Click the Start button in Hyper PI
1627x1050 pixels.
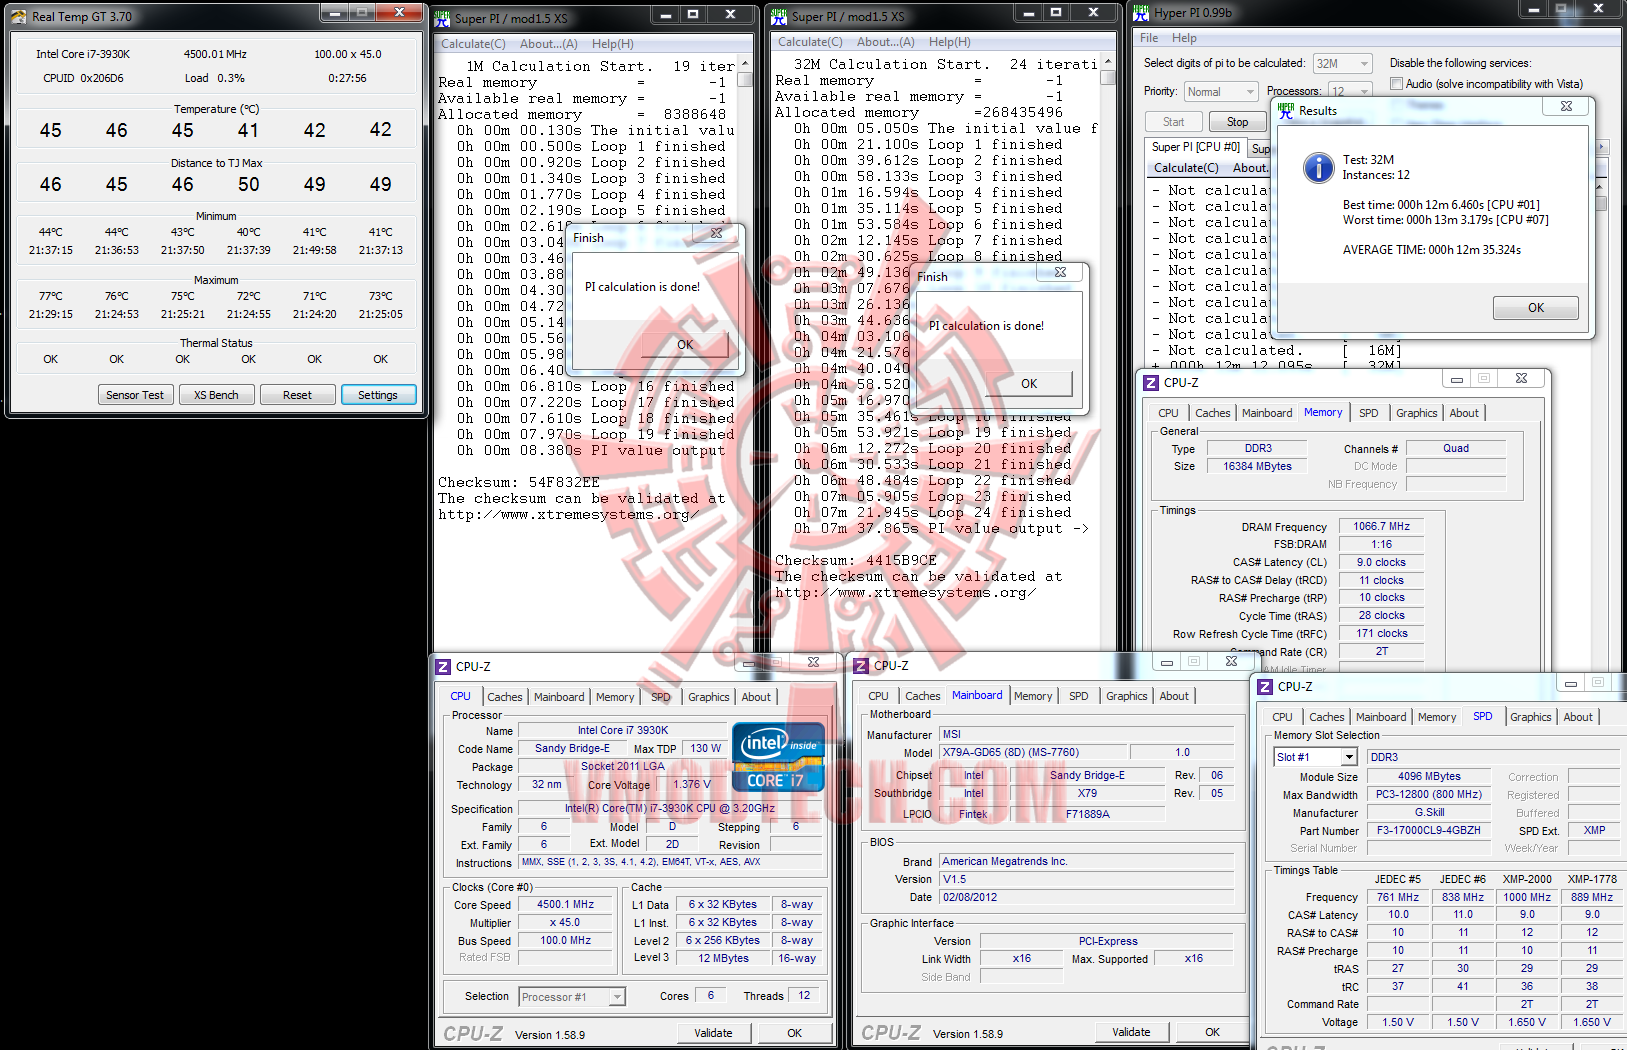(1173, 122)
